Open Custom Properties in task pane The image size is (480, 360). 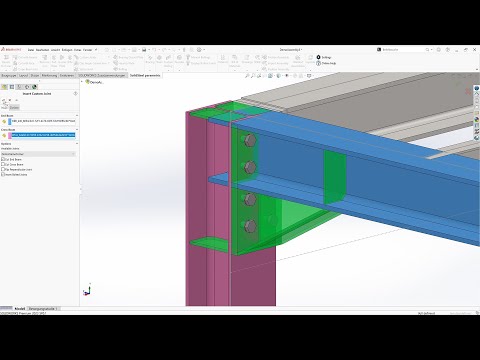coord(477,125)
